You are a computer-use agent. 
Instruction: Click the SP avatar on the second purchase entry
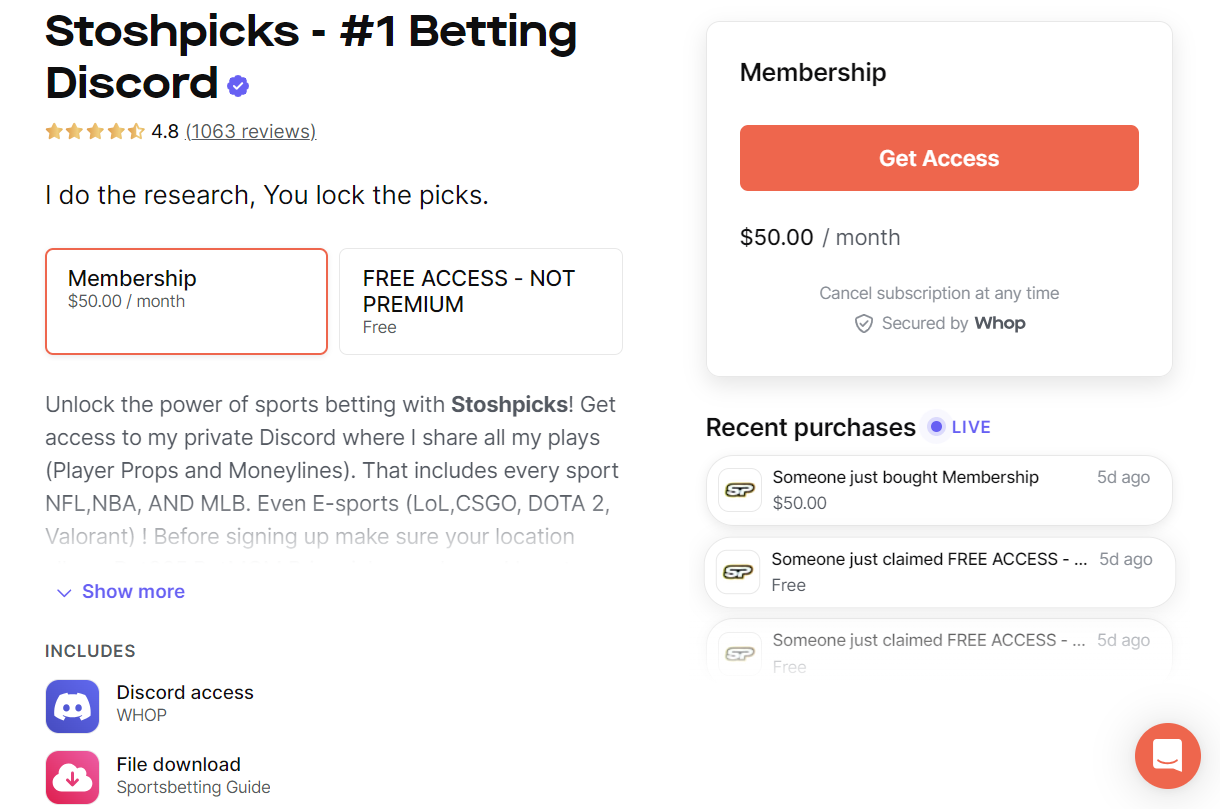(x=738, y=572)
